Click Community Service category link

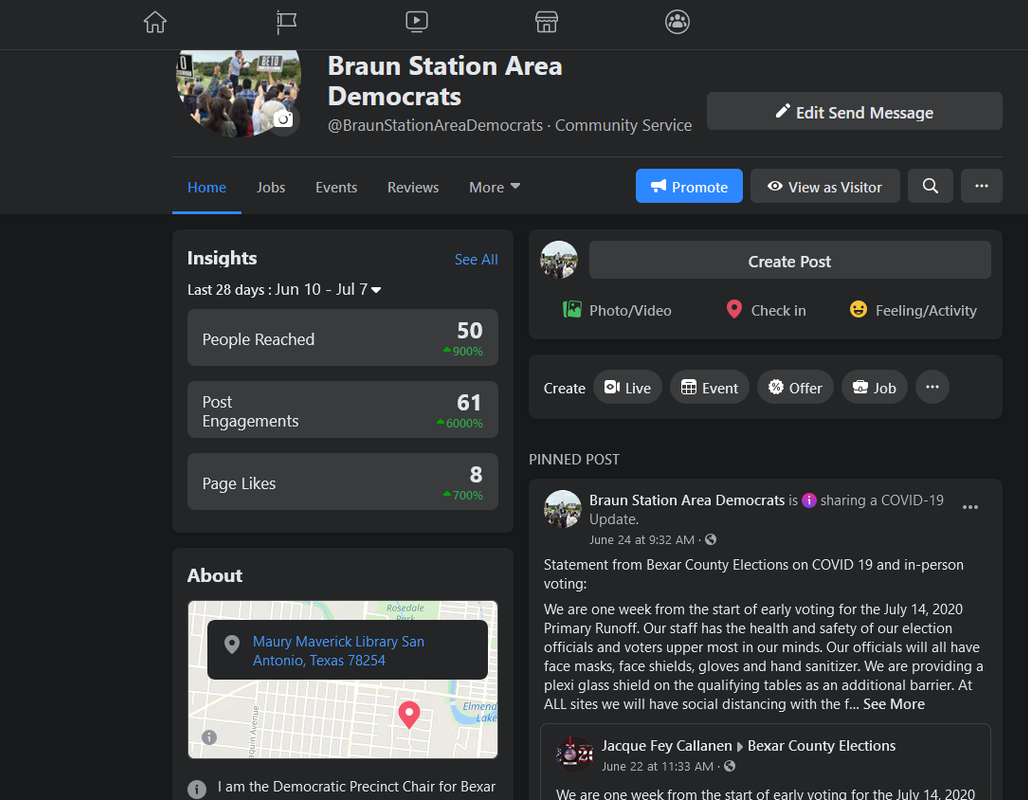click(623, 125)
